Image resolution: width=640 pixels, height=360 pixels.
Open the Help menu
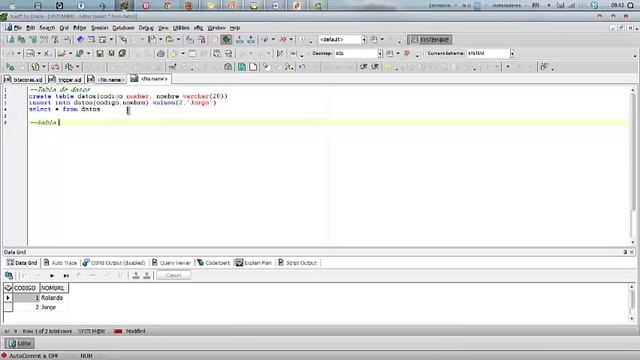235,28
